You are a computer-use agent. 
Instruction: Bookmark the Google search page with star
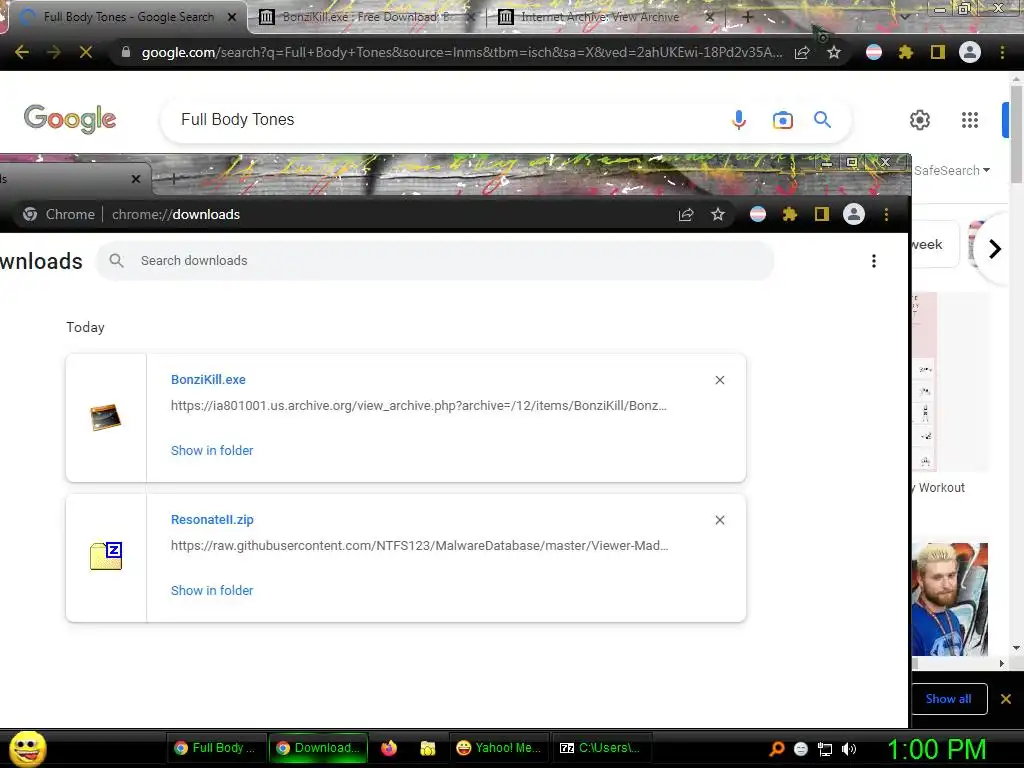pos(834,52)
